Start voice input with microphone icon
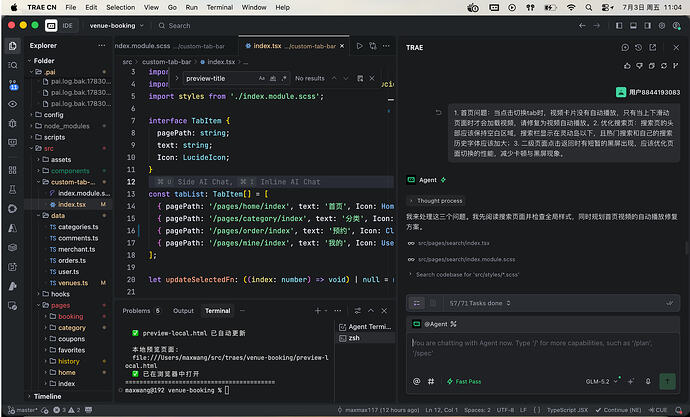Screen dimensions: 690x417 coord(648,381)
